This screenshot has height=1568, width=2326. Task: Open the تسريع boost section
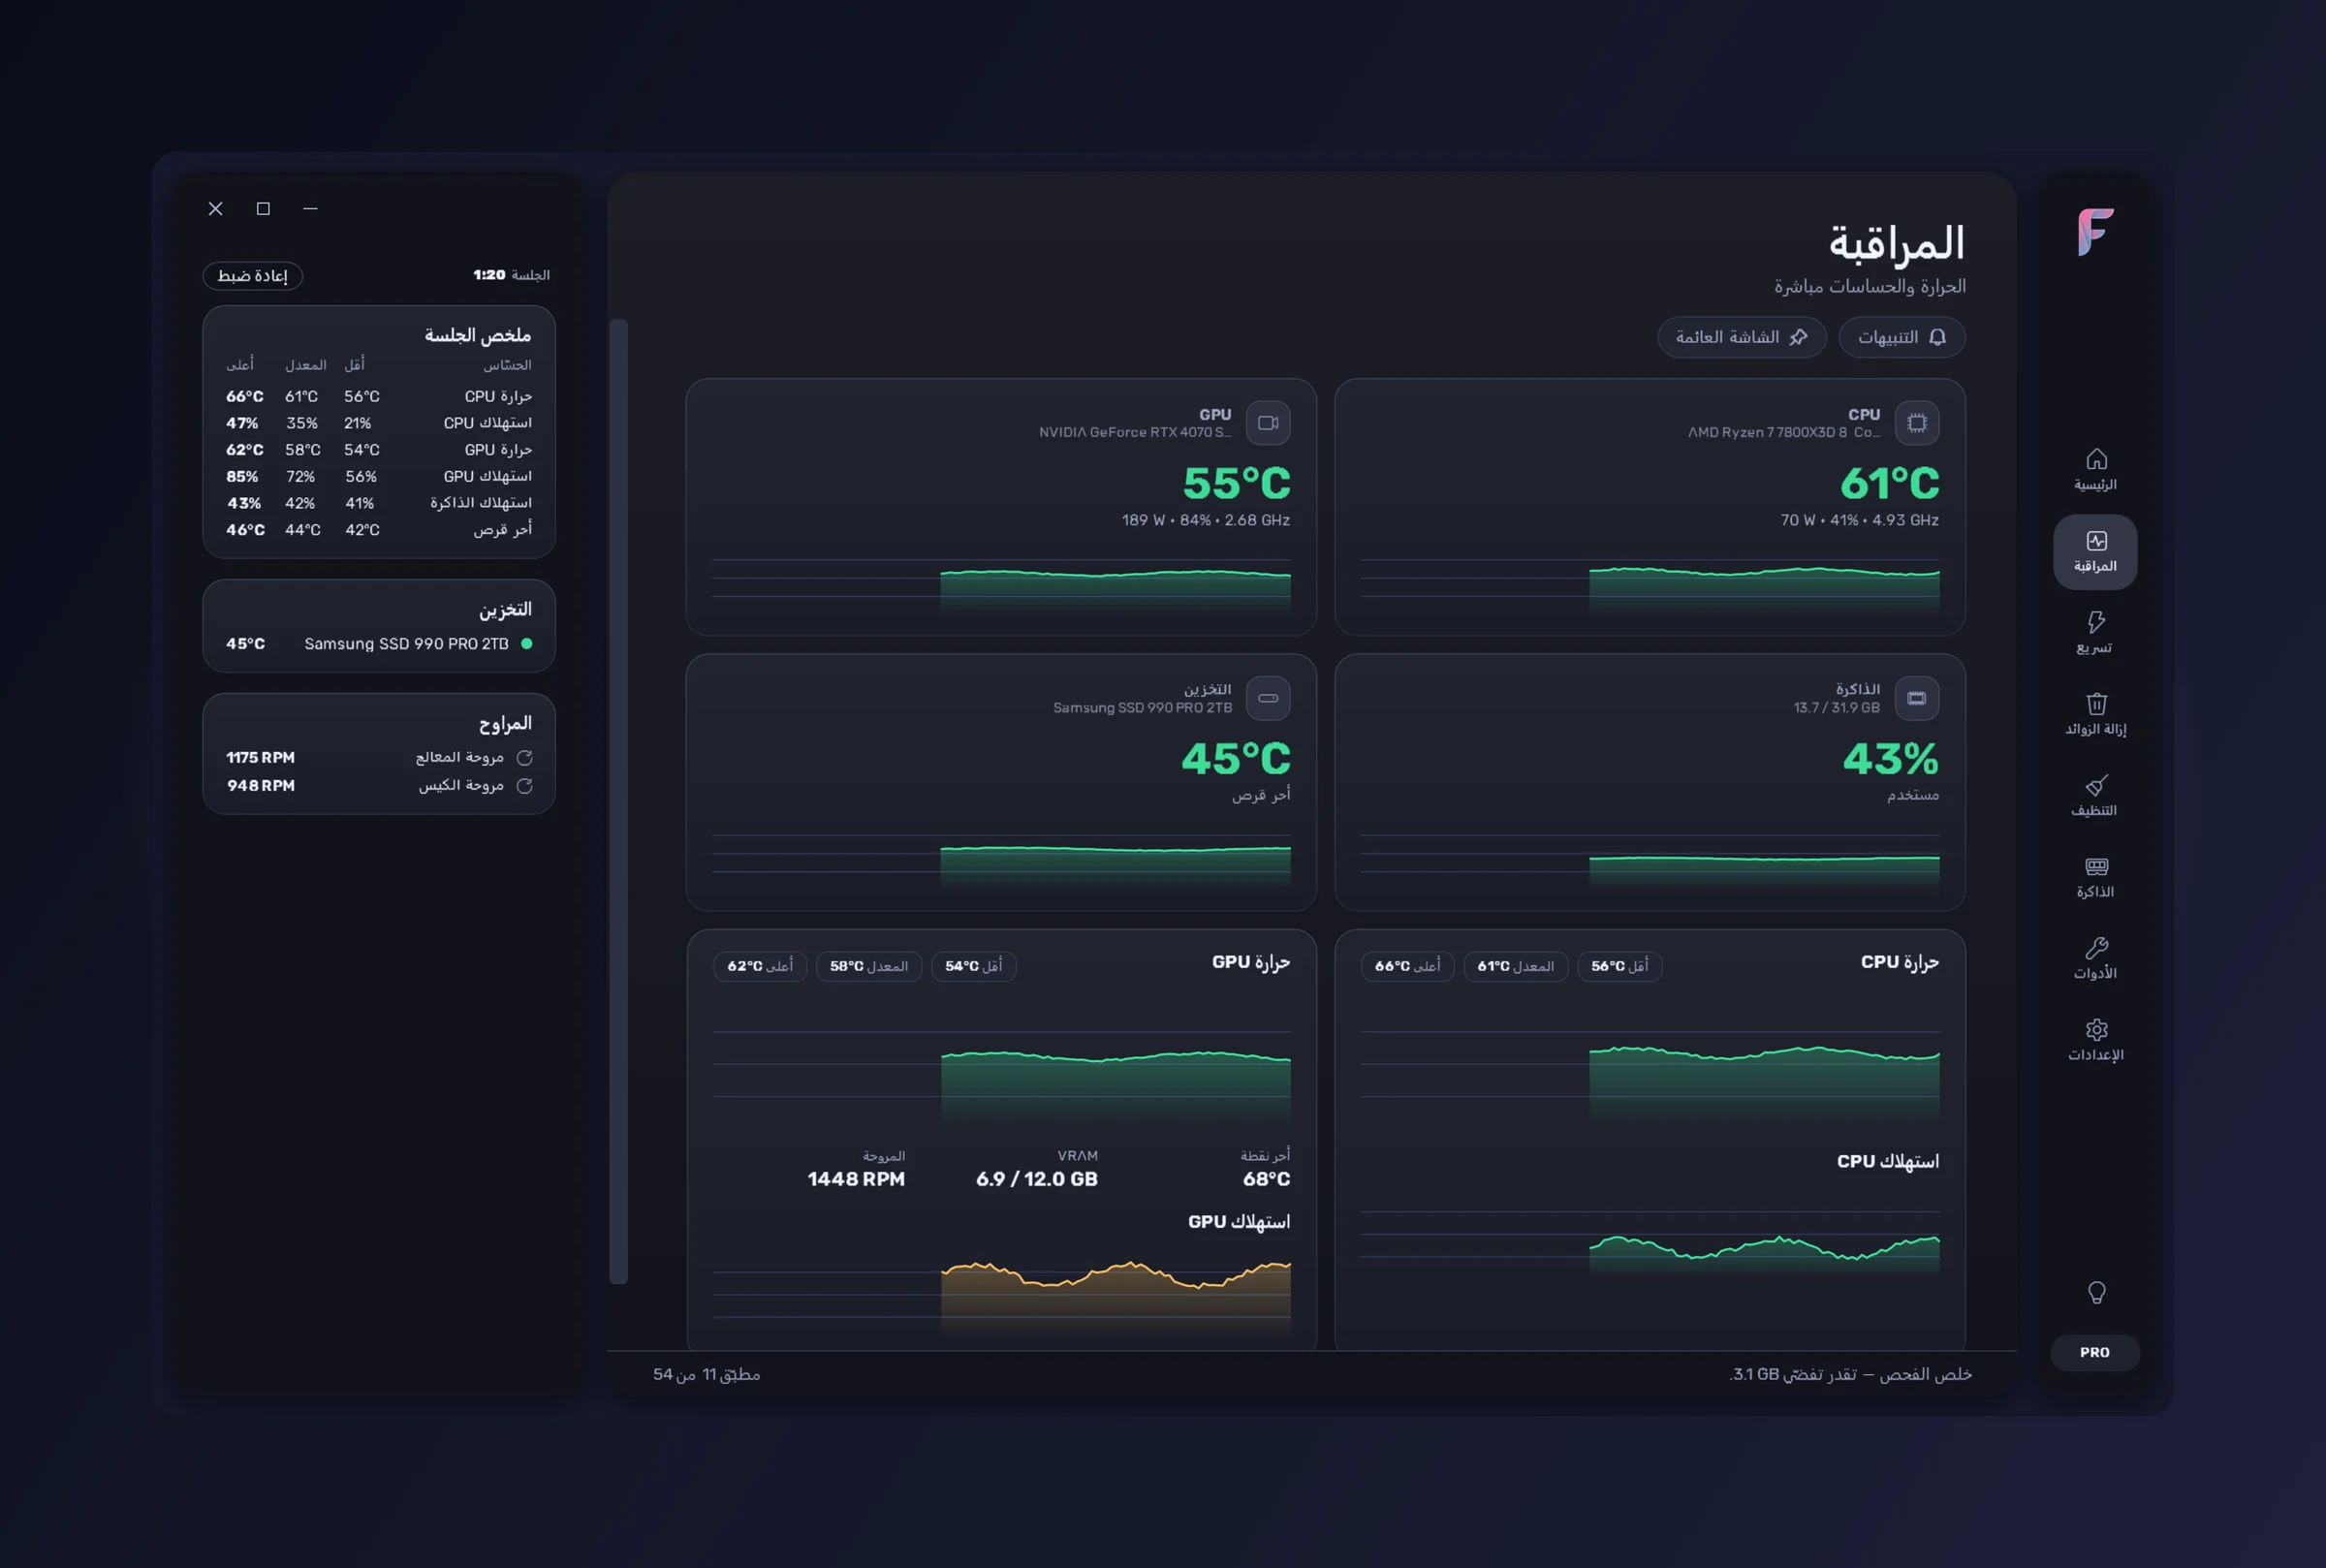(x=2095, y=633)
